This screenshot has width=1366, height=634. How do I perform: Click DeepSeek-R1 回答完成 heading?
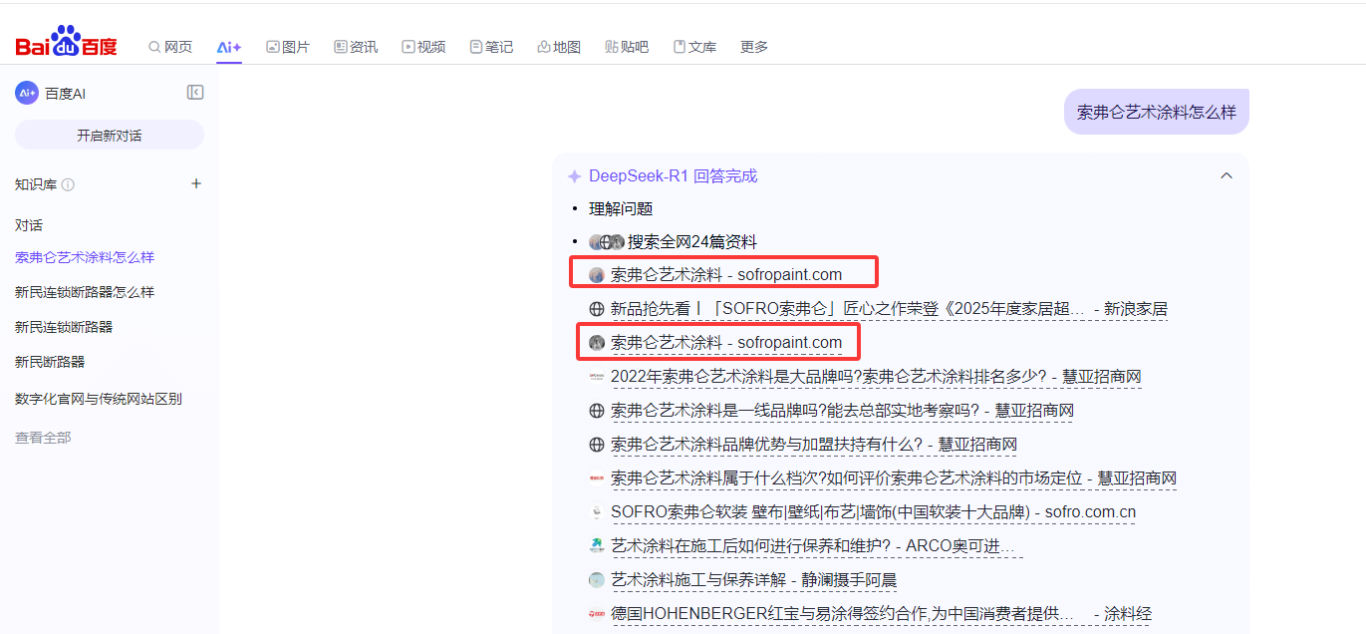click(673, 176)
